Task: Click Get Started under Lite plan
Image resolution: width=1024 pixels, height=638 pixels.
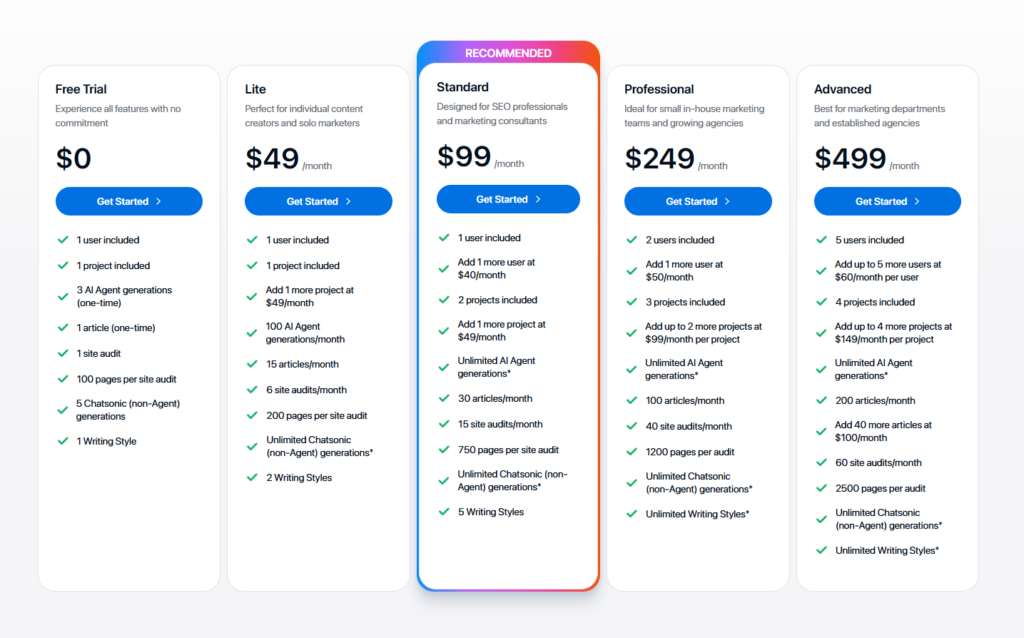Action: click(x=318, y=201)
